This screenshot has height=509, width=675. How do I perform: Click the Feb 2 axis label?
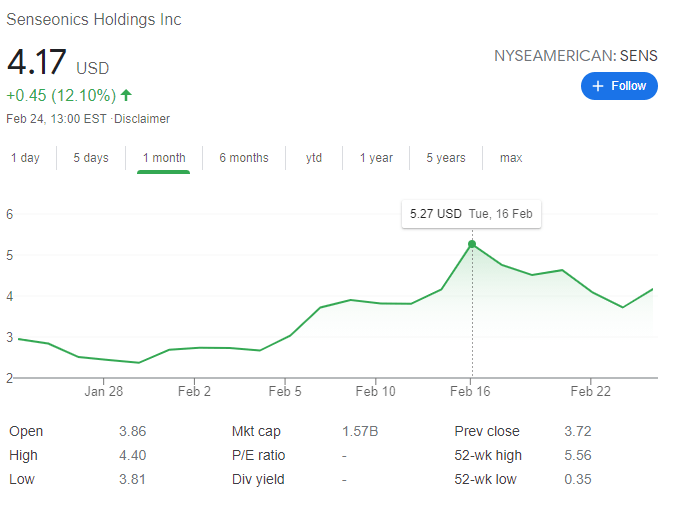[x=194, y=391]
